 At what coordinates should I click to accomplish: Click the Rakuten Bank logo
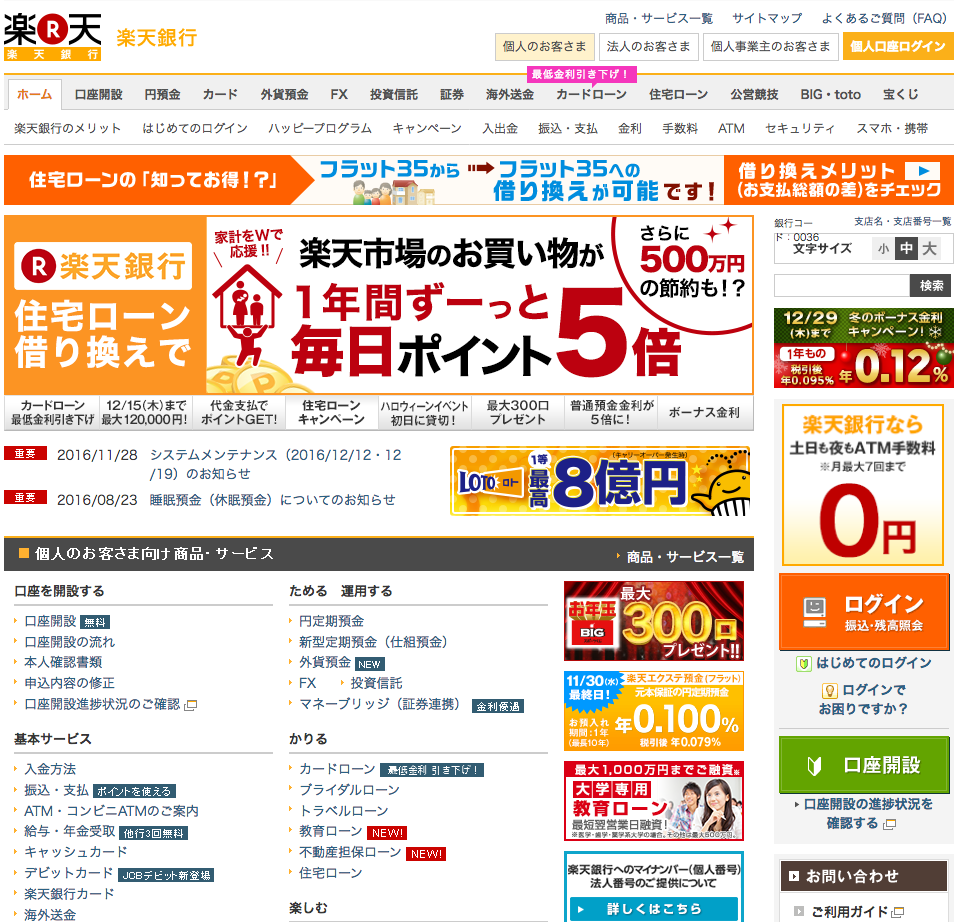click(52, 37)
